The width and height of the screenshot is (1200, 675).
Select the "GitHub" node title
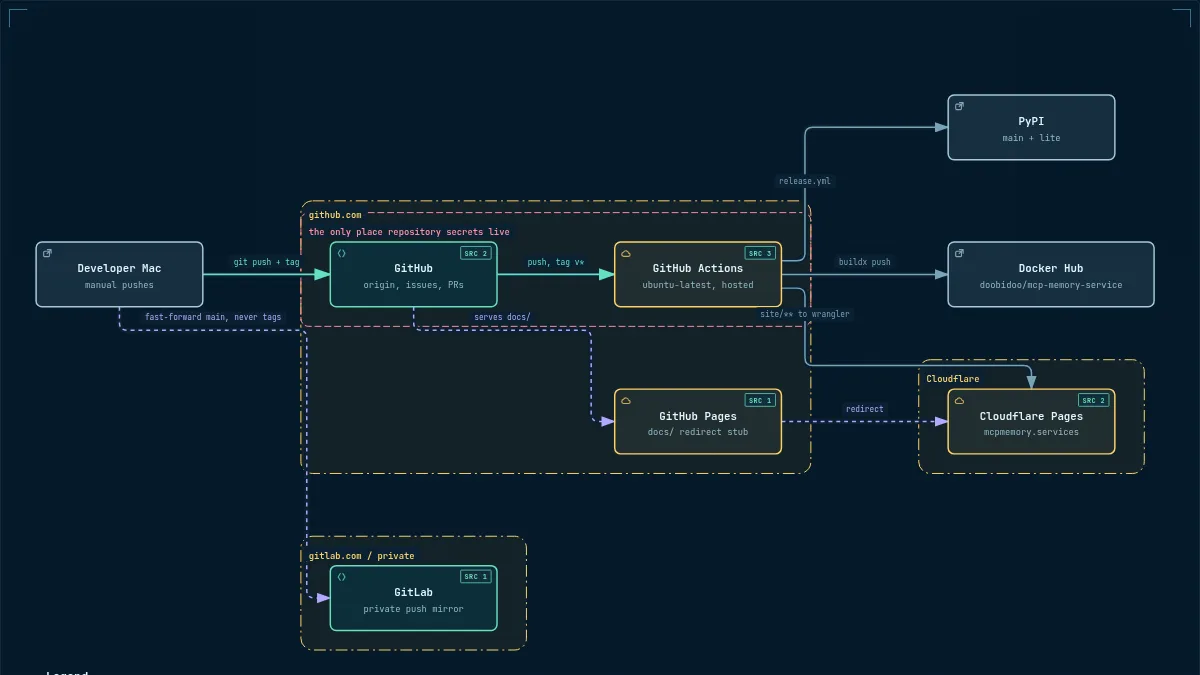pos(413,268)
